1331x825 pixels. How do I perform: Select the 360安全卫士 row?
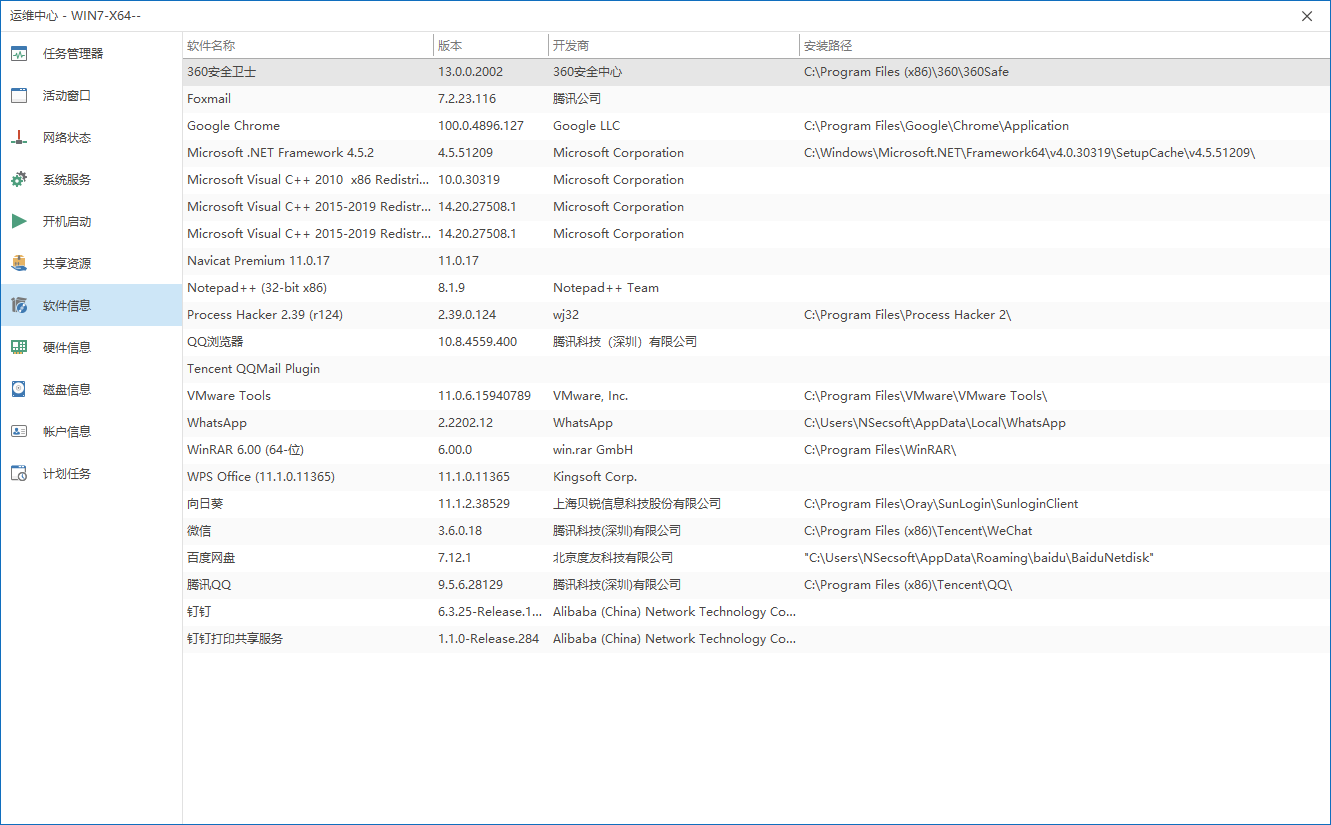pyautogui.click(x=756, y=72)
